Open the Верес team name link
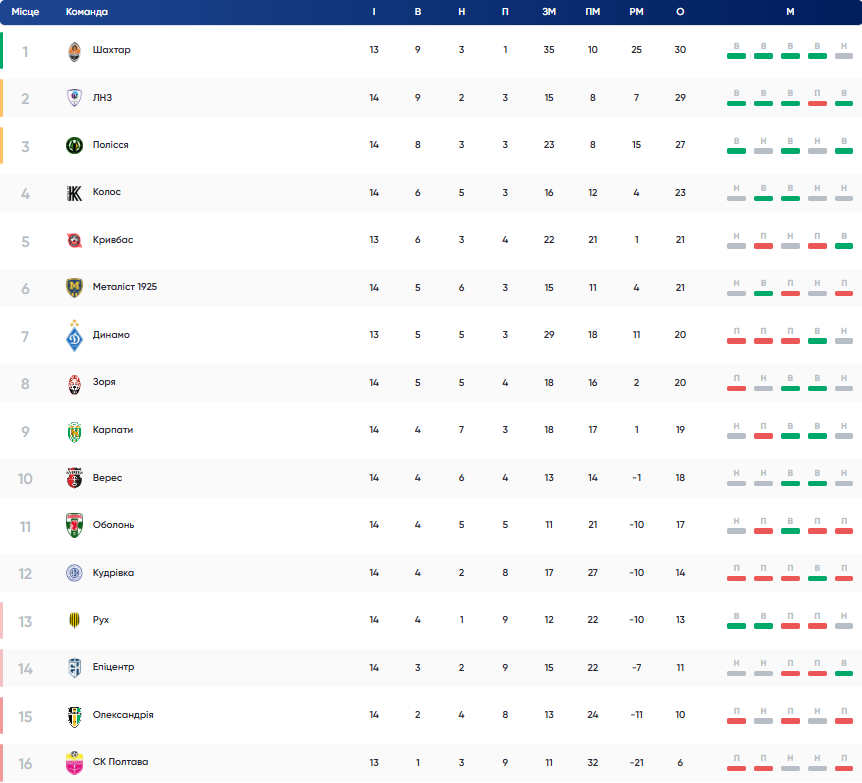The image size is (862, 783). click(106, 478)
